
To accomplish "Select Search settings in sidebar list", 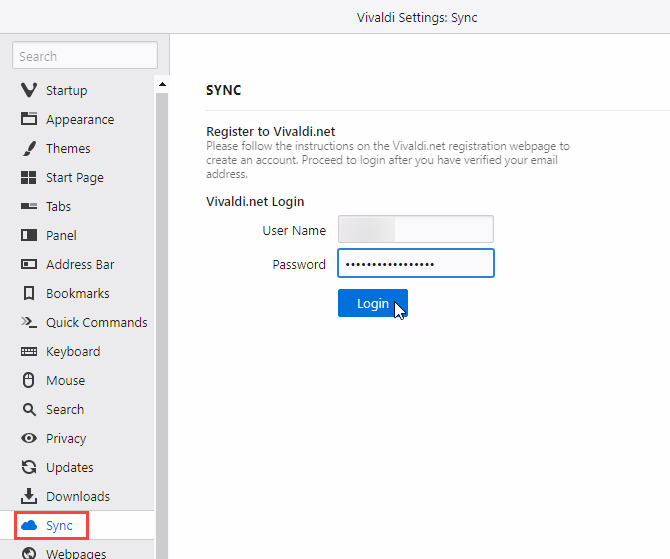I will 77,409.
